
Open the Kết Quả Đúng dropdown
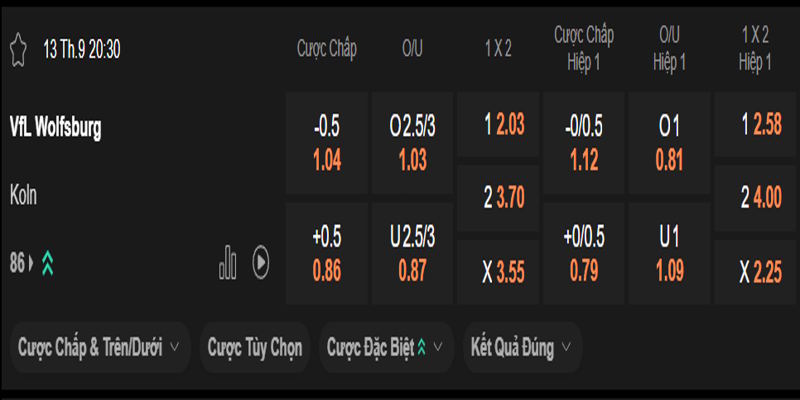(521, 347)
